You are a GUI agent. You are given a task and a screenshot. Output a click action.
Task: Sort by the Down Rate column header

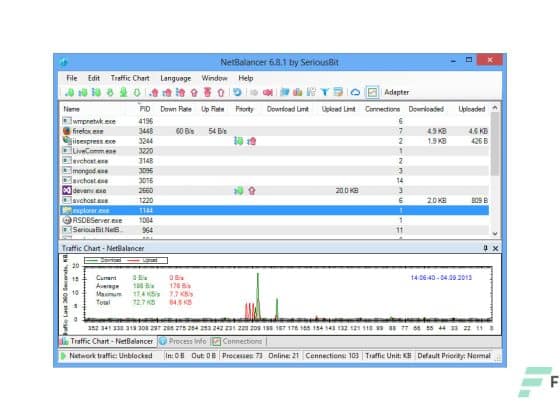(176, 109)
